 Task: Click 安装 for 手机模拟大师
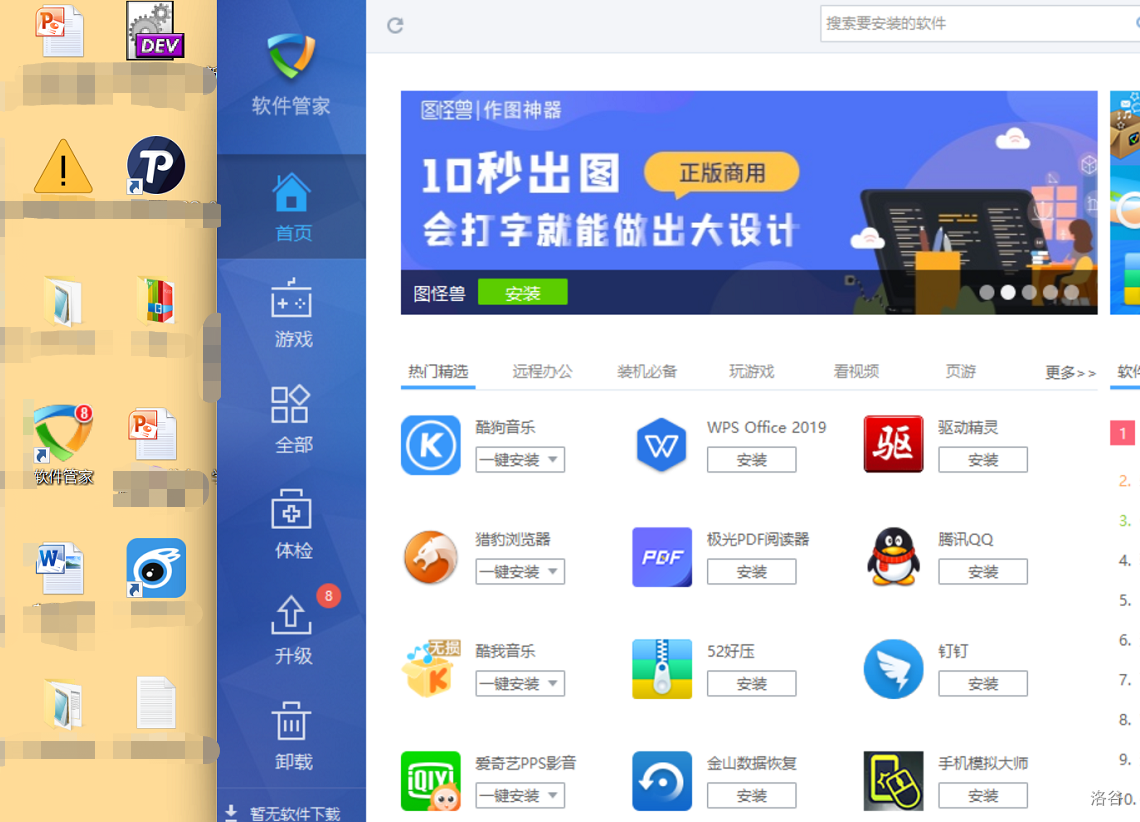[x=983, y=796]
